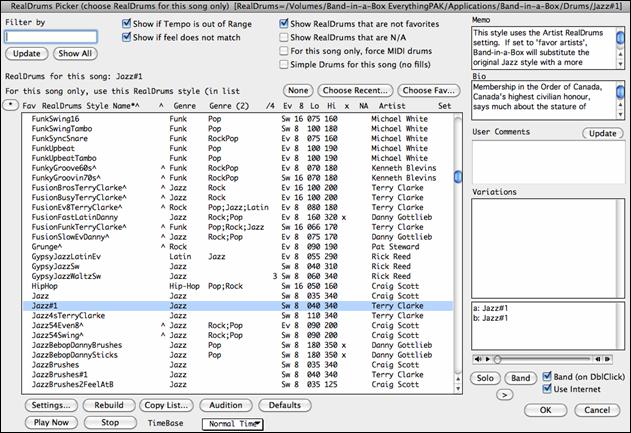Viewport: 631px width, 433px height.
Task: Select the 'HipHop' row
Action: coord(237,286)
